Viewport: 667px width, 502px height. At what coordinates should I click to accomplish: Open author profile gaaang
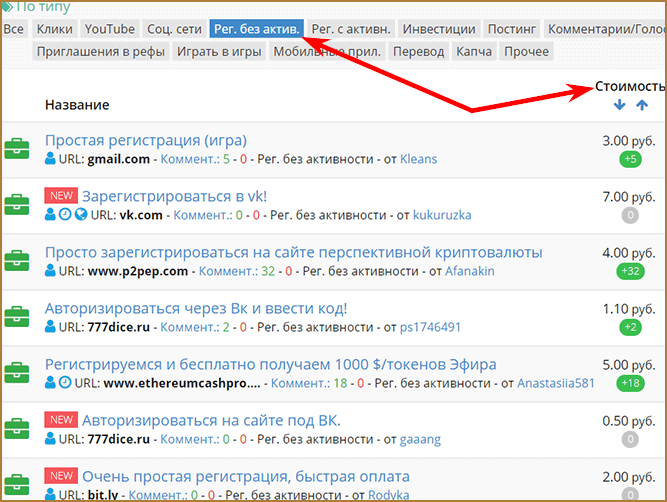(420, 439)
